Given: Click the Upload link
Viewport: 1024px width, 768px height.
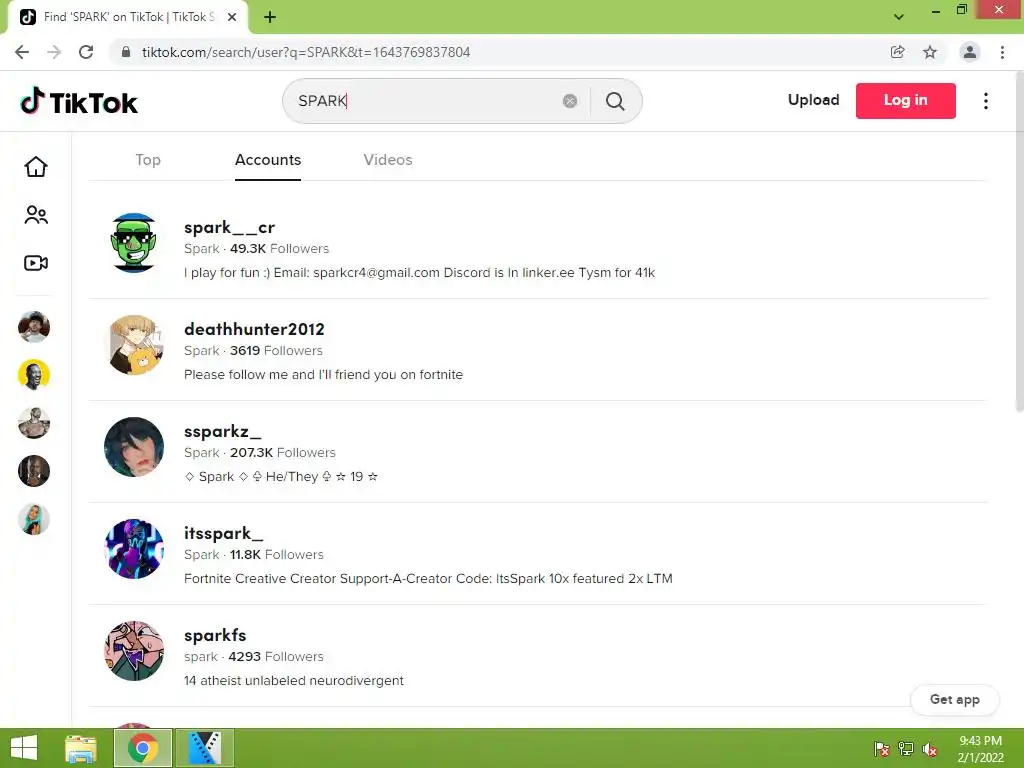Looking at the screenshot, I should [x=814, y=100].
